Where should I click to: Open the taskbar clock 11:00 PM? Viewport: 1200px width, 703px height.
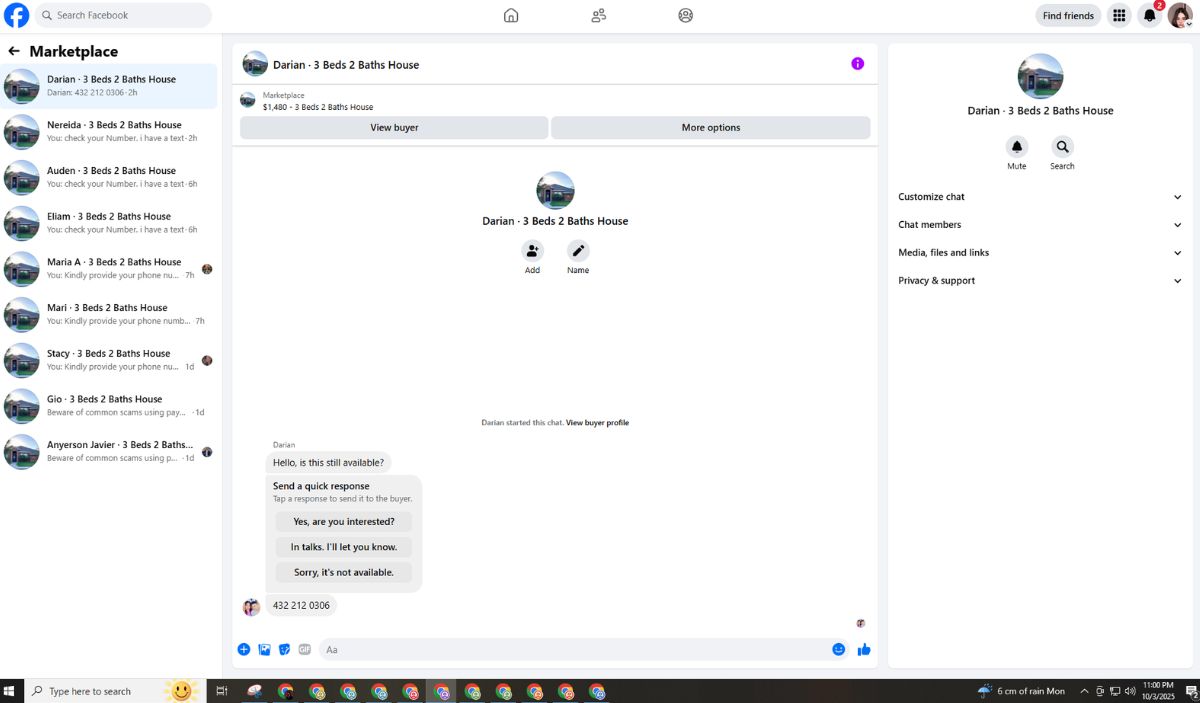coord(1158,691)
